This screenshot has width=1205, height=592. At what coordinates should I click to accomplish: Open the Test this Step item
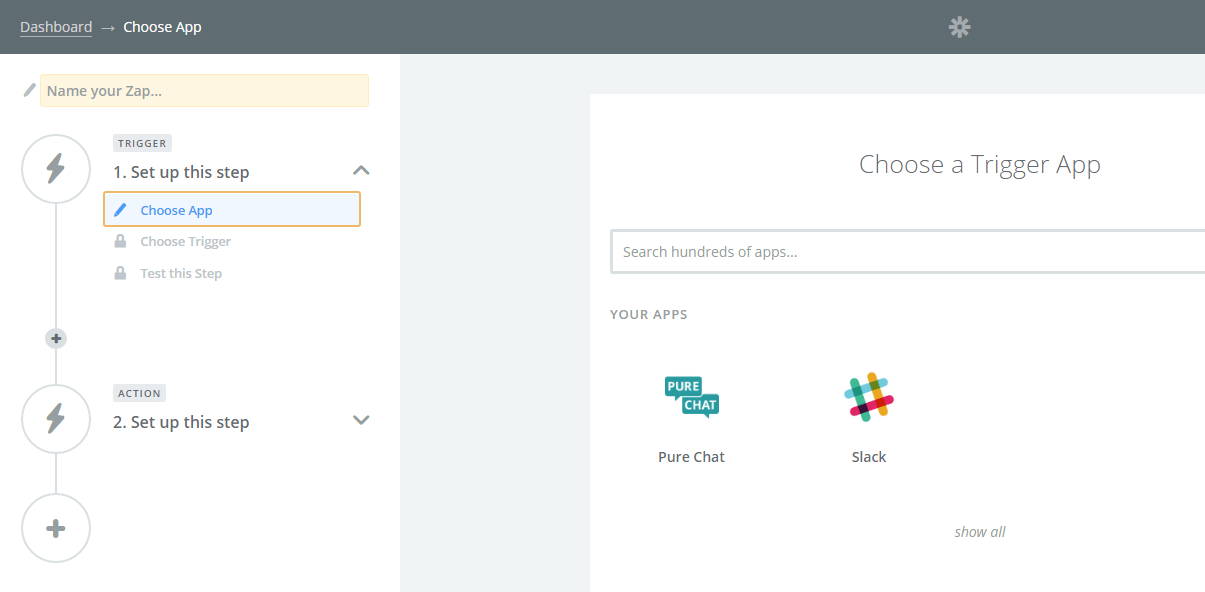181,274
